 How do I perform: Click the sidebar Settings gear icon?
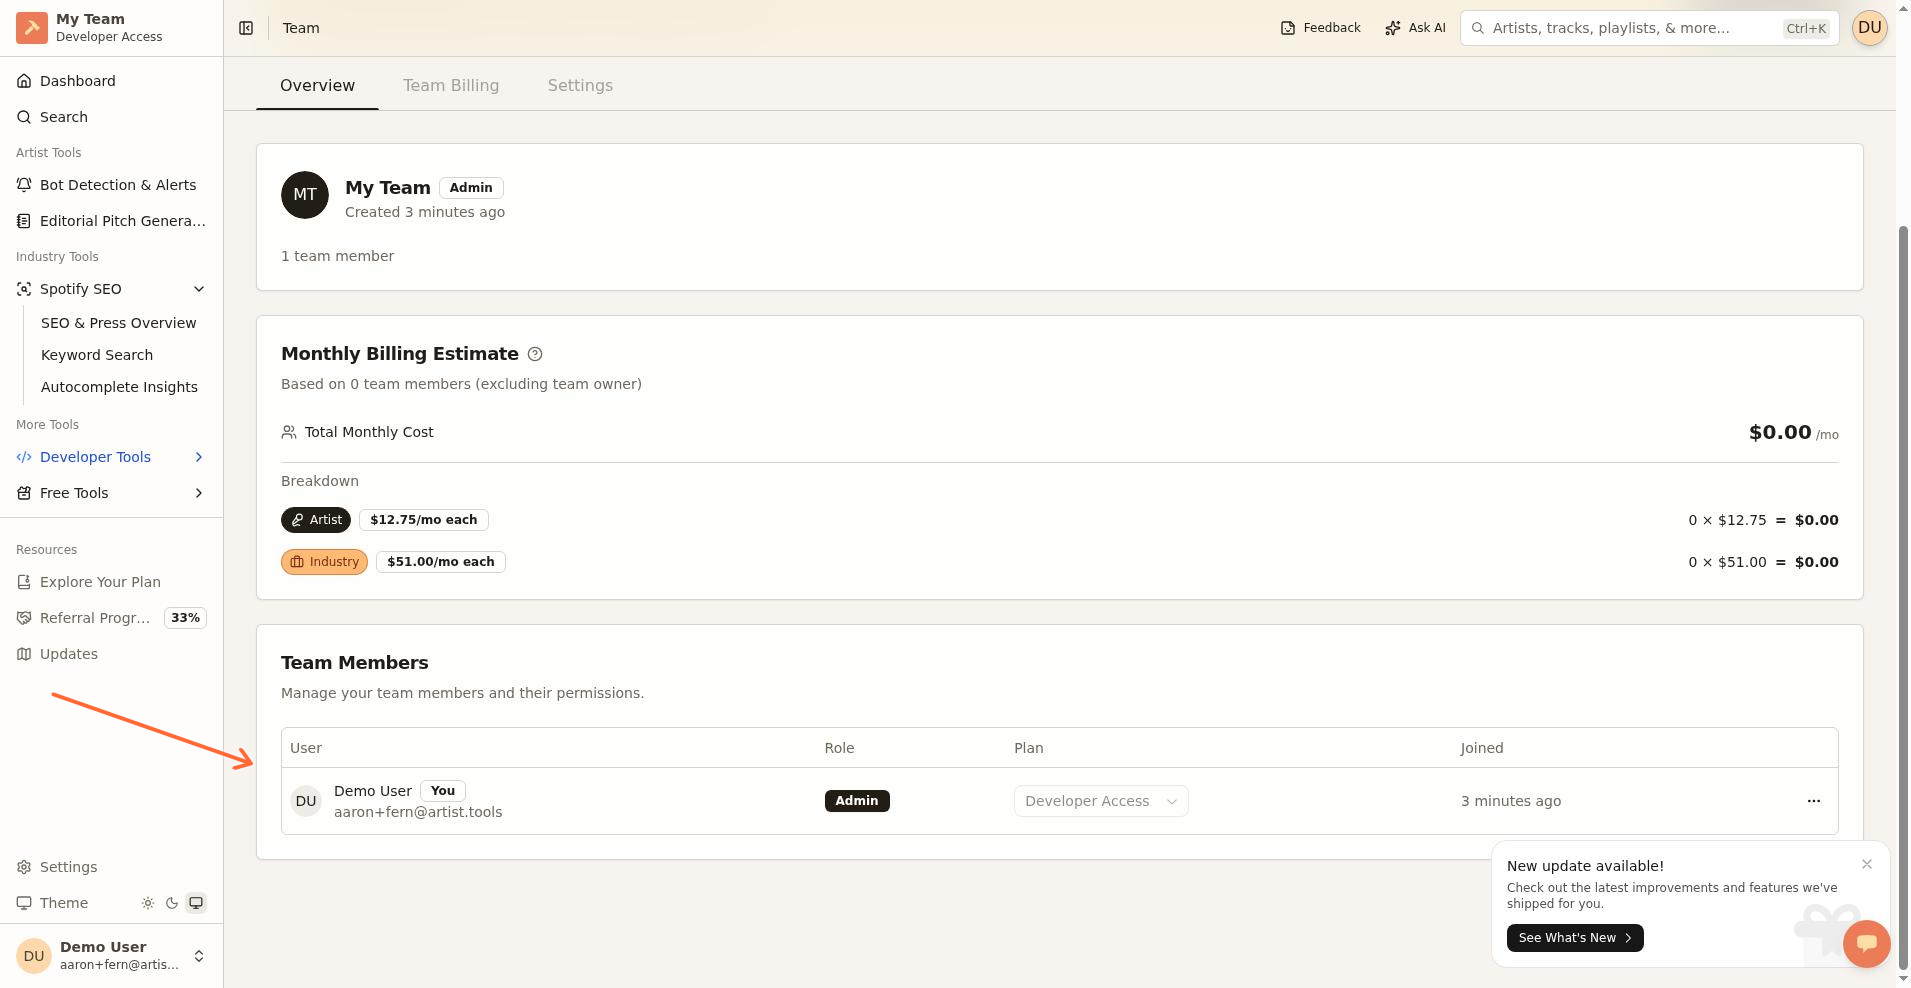pos(24,867)
